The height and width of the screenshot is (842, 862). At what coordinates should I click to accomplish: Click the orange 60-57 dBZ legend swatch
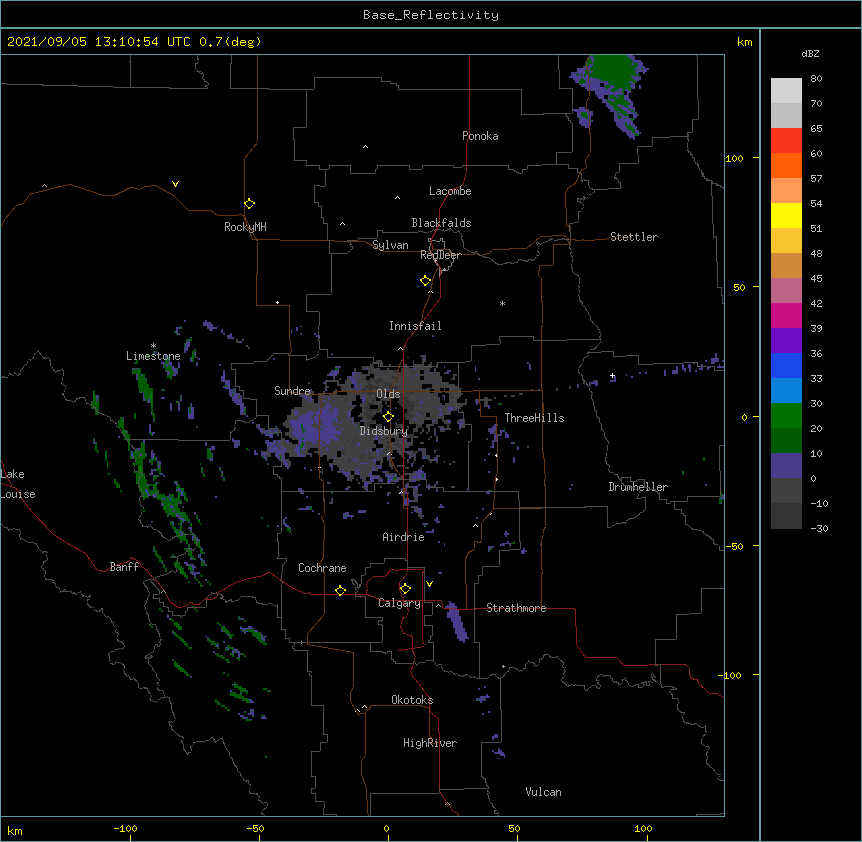pos(786,165)
